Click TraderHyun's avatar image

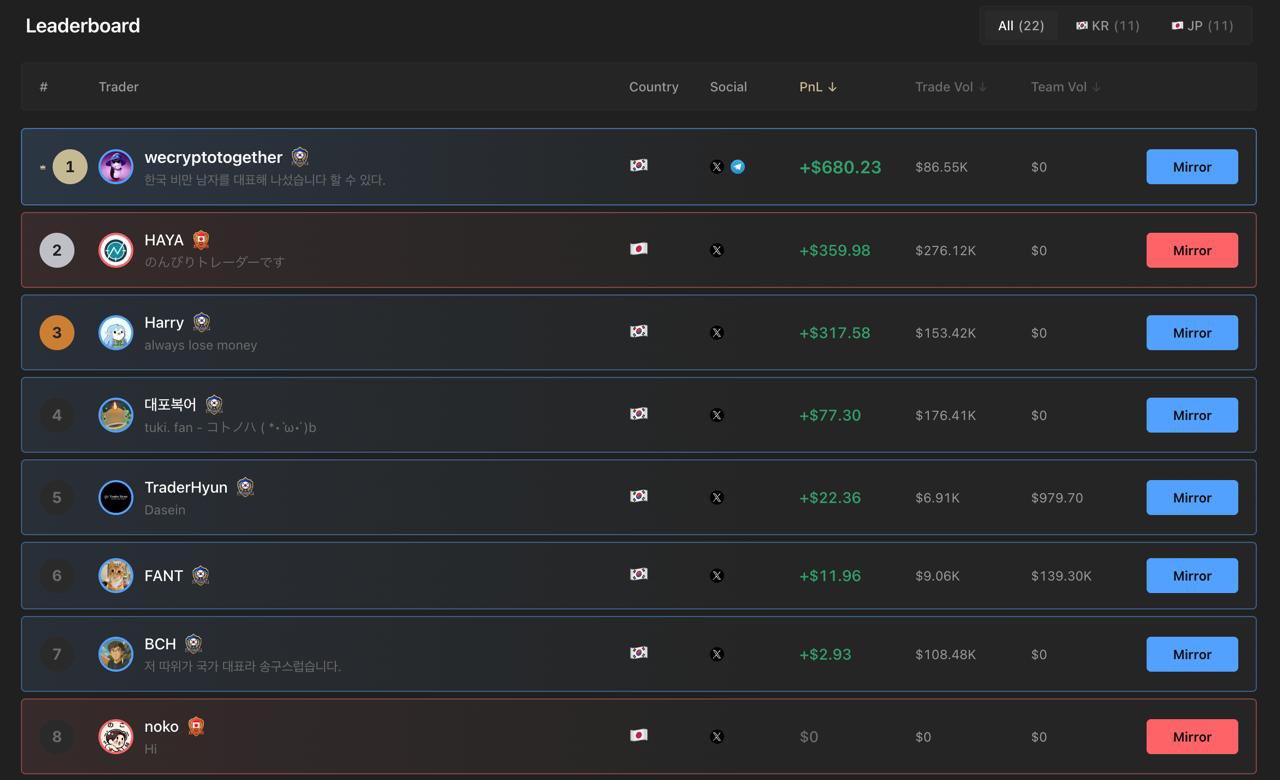click(x=116, y=497)
